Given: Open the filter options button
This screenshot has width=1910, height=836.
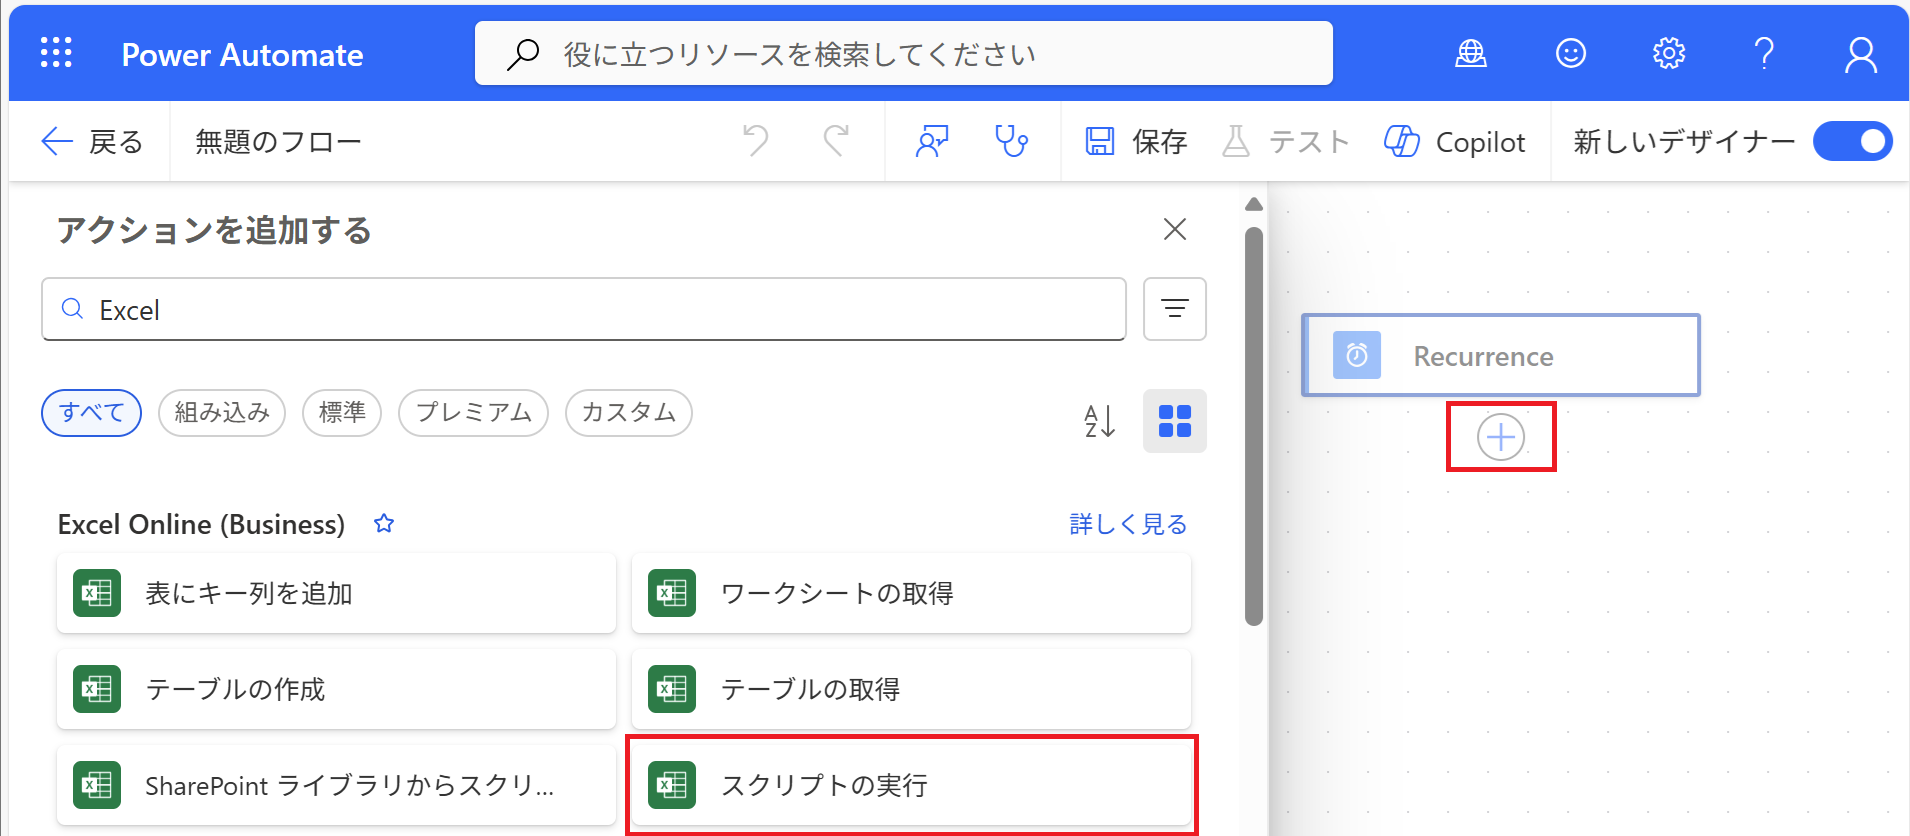Looking at the screenshot, I should (1175, 309).
